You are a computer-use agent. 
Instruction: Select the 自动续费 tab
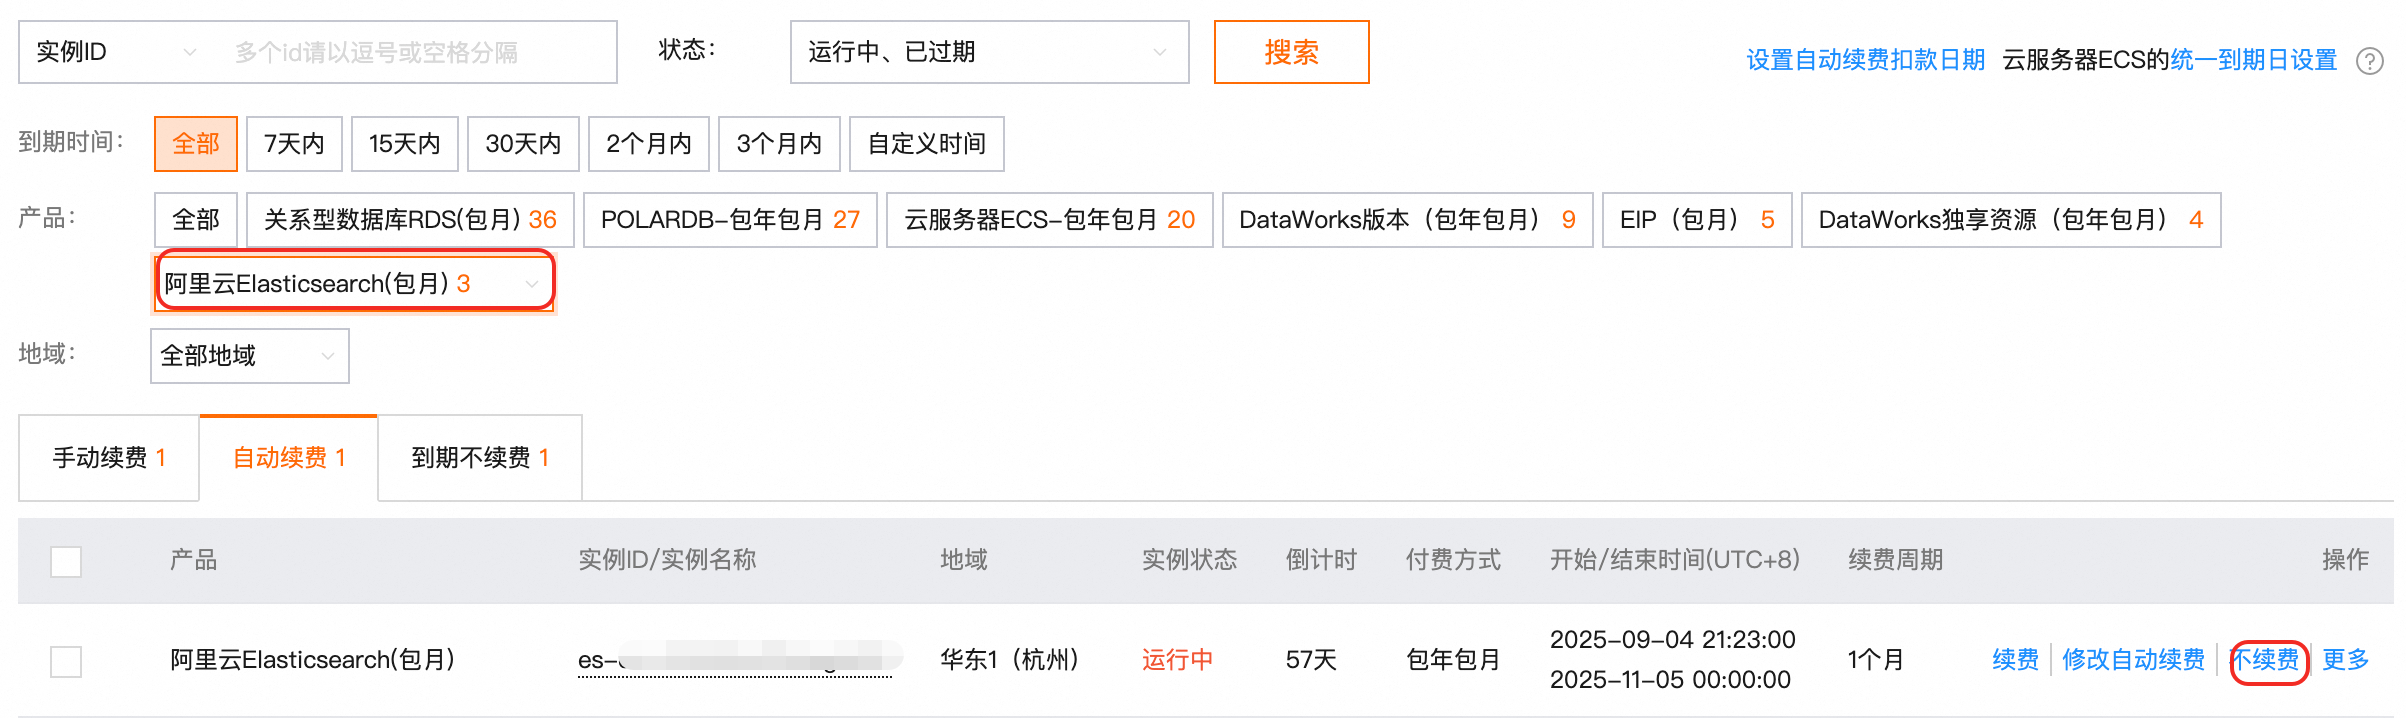pos(289,458)
